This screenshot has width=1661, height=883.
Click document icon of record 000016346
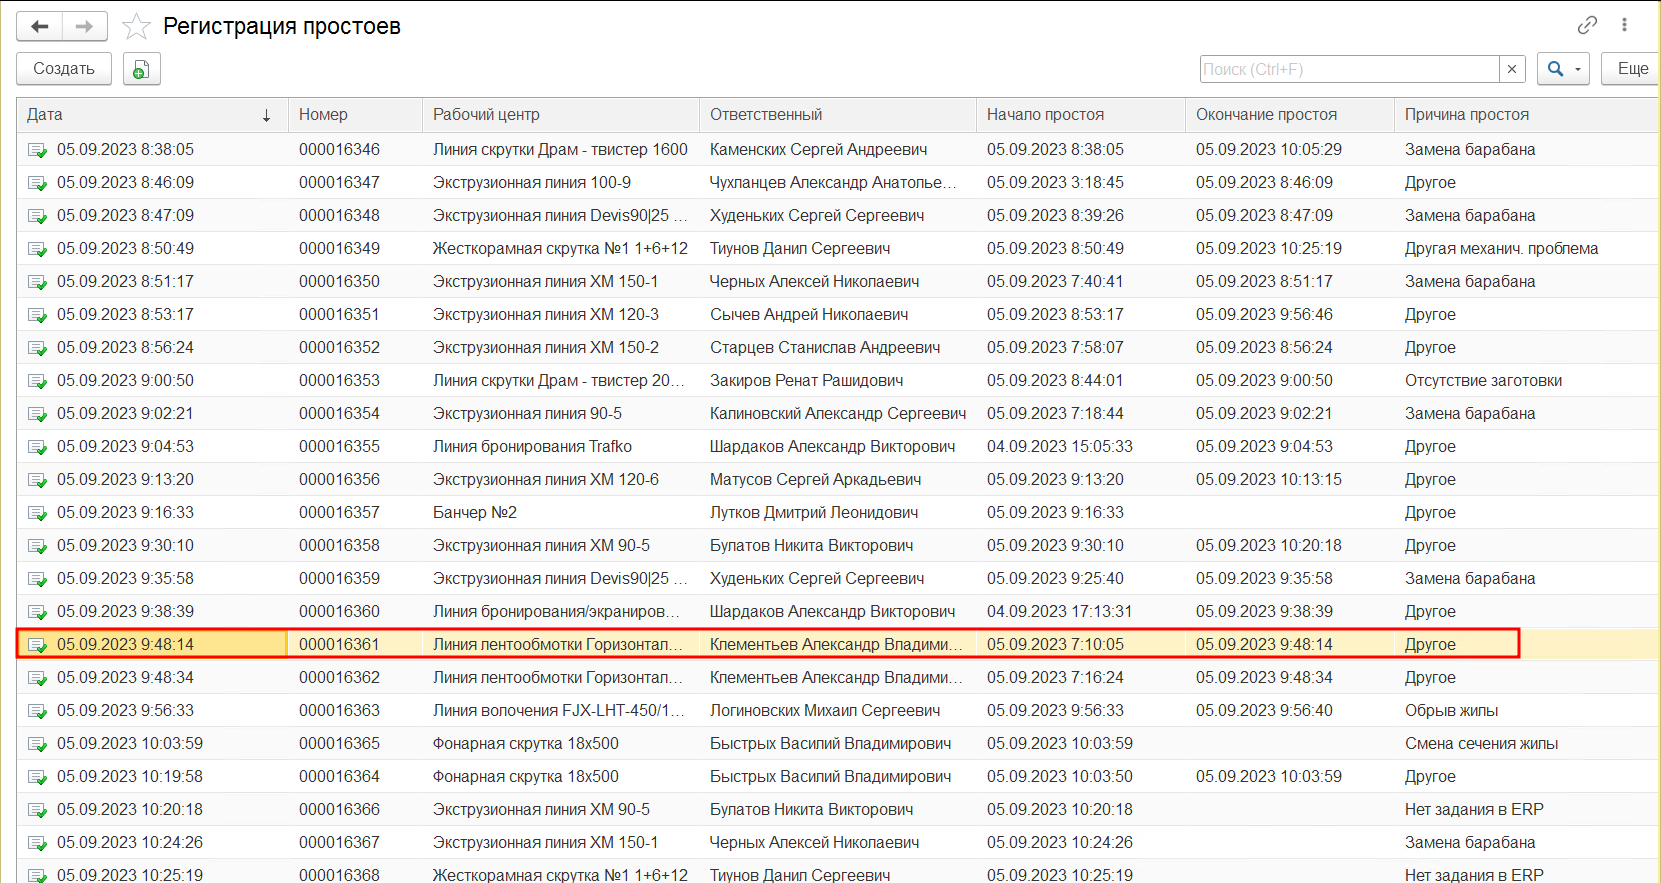click(37, 150)
